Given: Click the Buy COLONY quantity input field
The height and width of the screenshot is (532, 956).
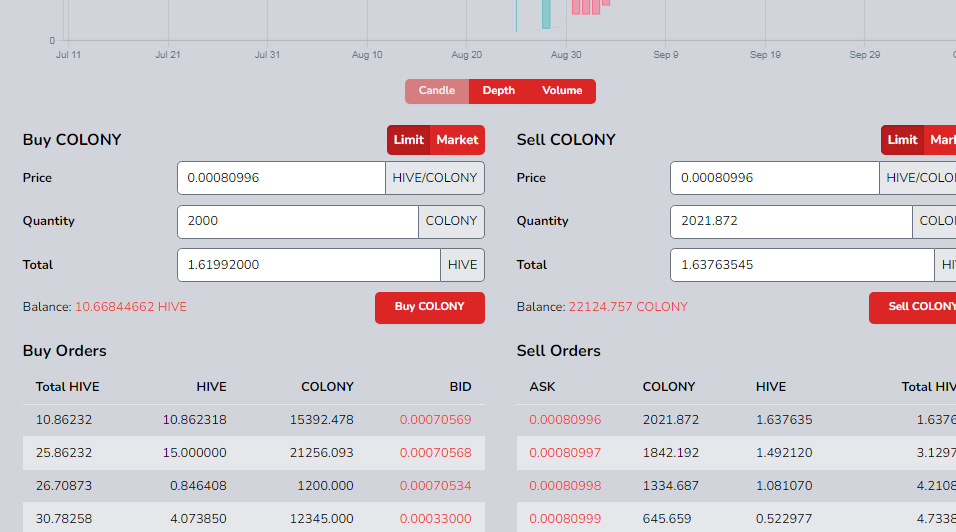Looking at the screenshot, I should [297, 221].
